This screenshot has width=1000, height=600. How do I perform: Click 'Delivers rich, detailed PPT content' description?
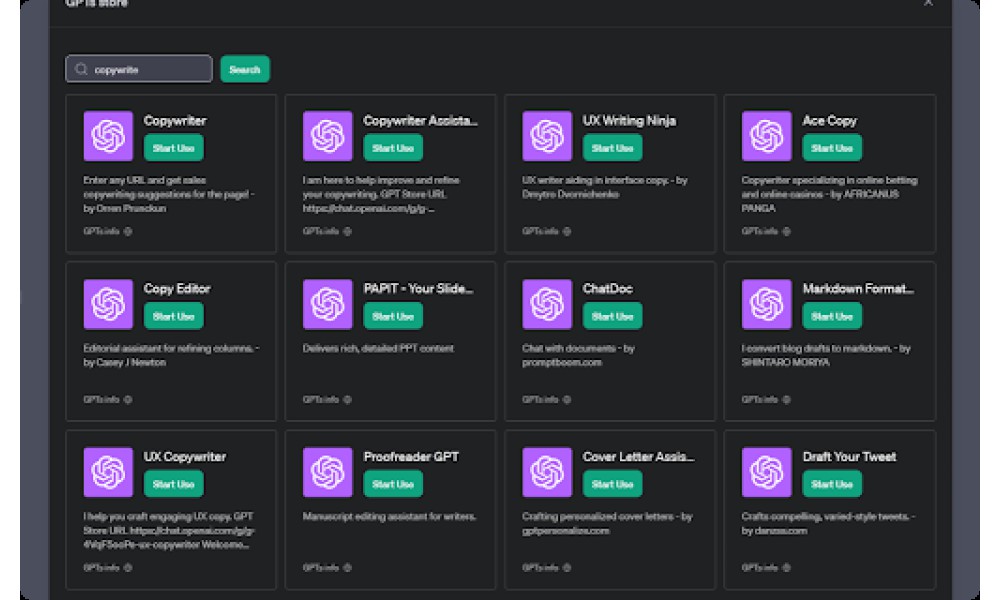[378, 348]
